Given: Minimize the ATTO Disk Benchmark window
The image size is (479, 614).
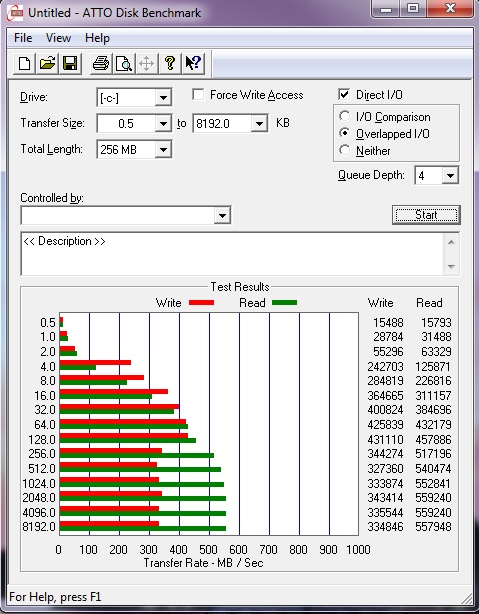Looking at the screenshot, I should click(386, 9).
